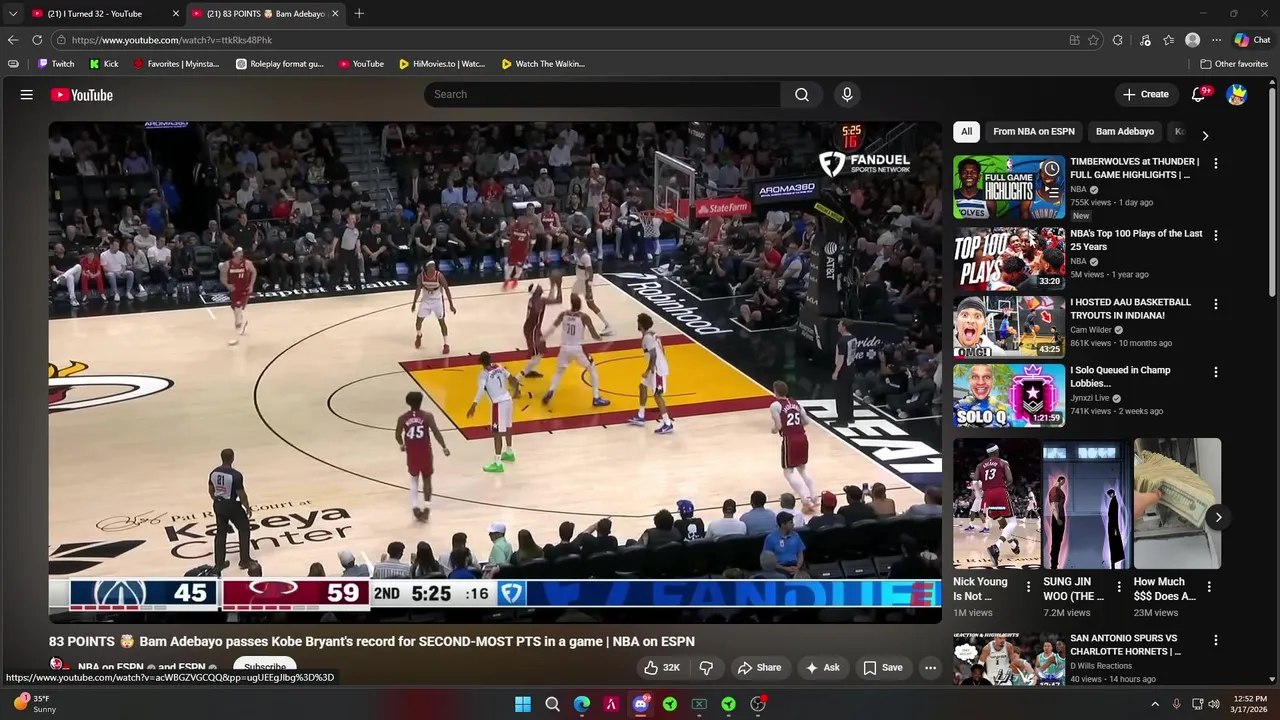Image resolution: width=1280 pixels, height=720 pixels.
Task: Open options for Timberwolves at Thunder video
Action: pyautogui.click(x=1216, y=163)
